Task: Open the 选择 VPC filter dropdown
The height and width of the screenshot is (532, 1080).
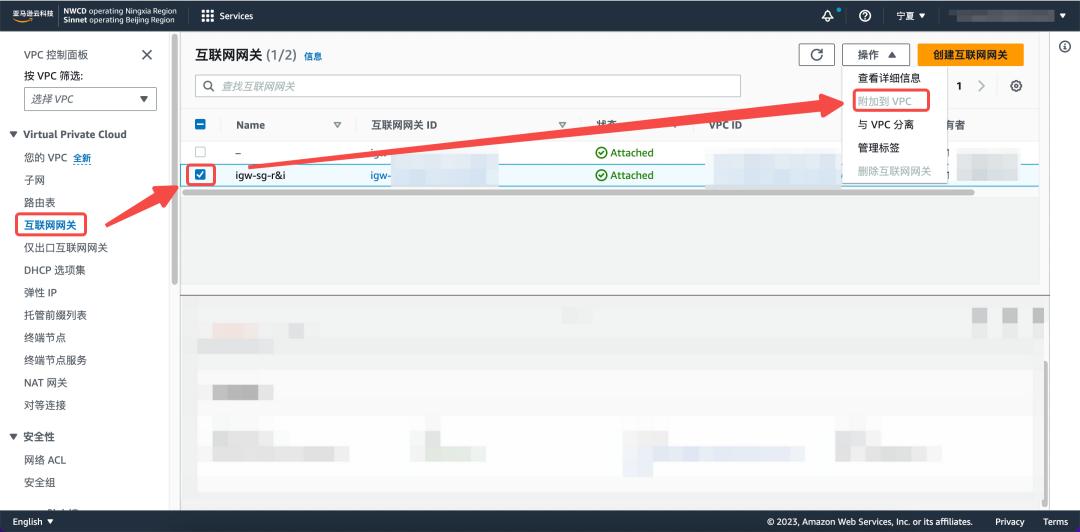Action: tap(90, 99)
